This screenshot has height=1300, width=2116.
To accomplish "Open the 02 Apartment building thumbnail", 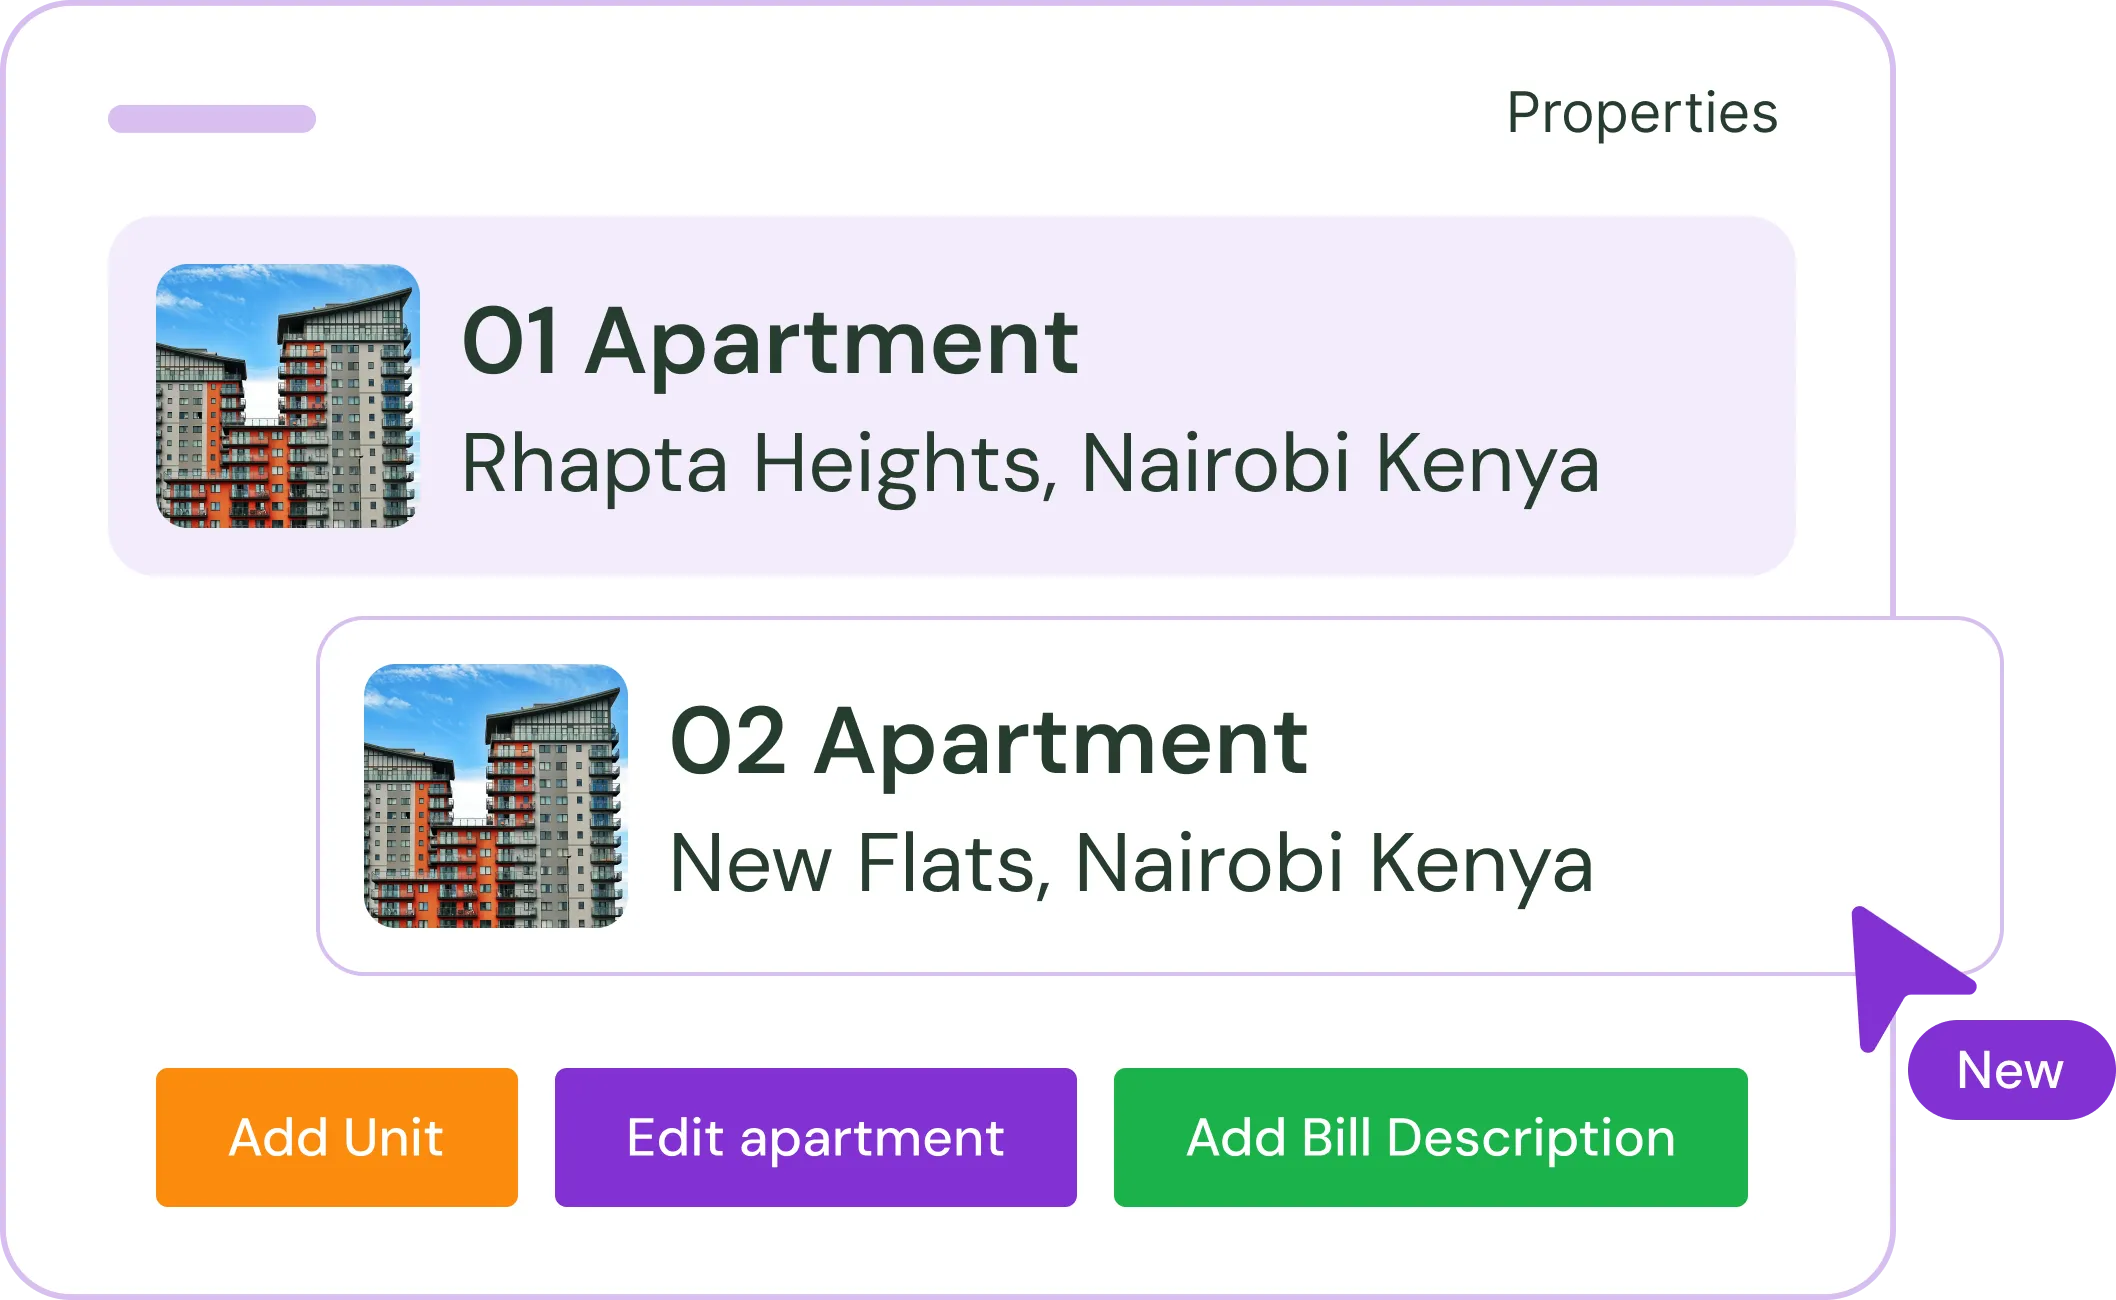I will tap(496, 796).
